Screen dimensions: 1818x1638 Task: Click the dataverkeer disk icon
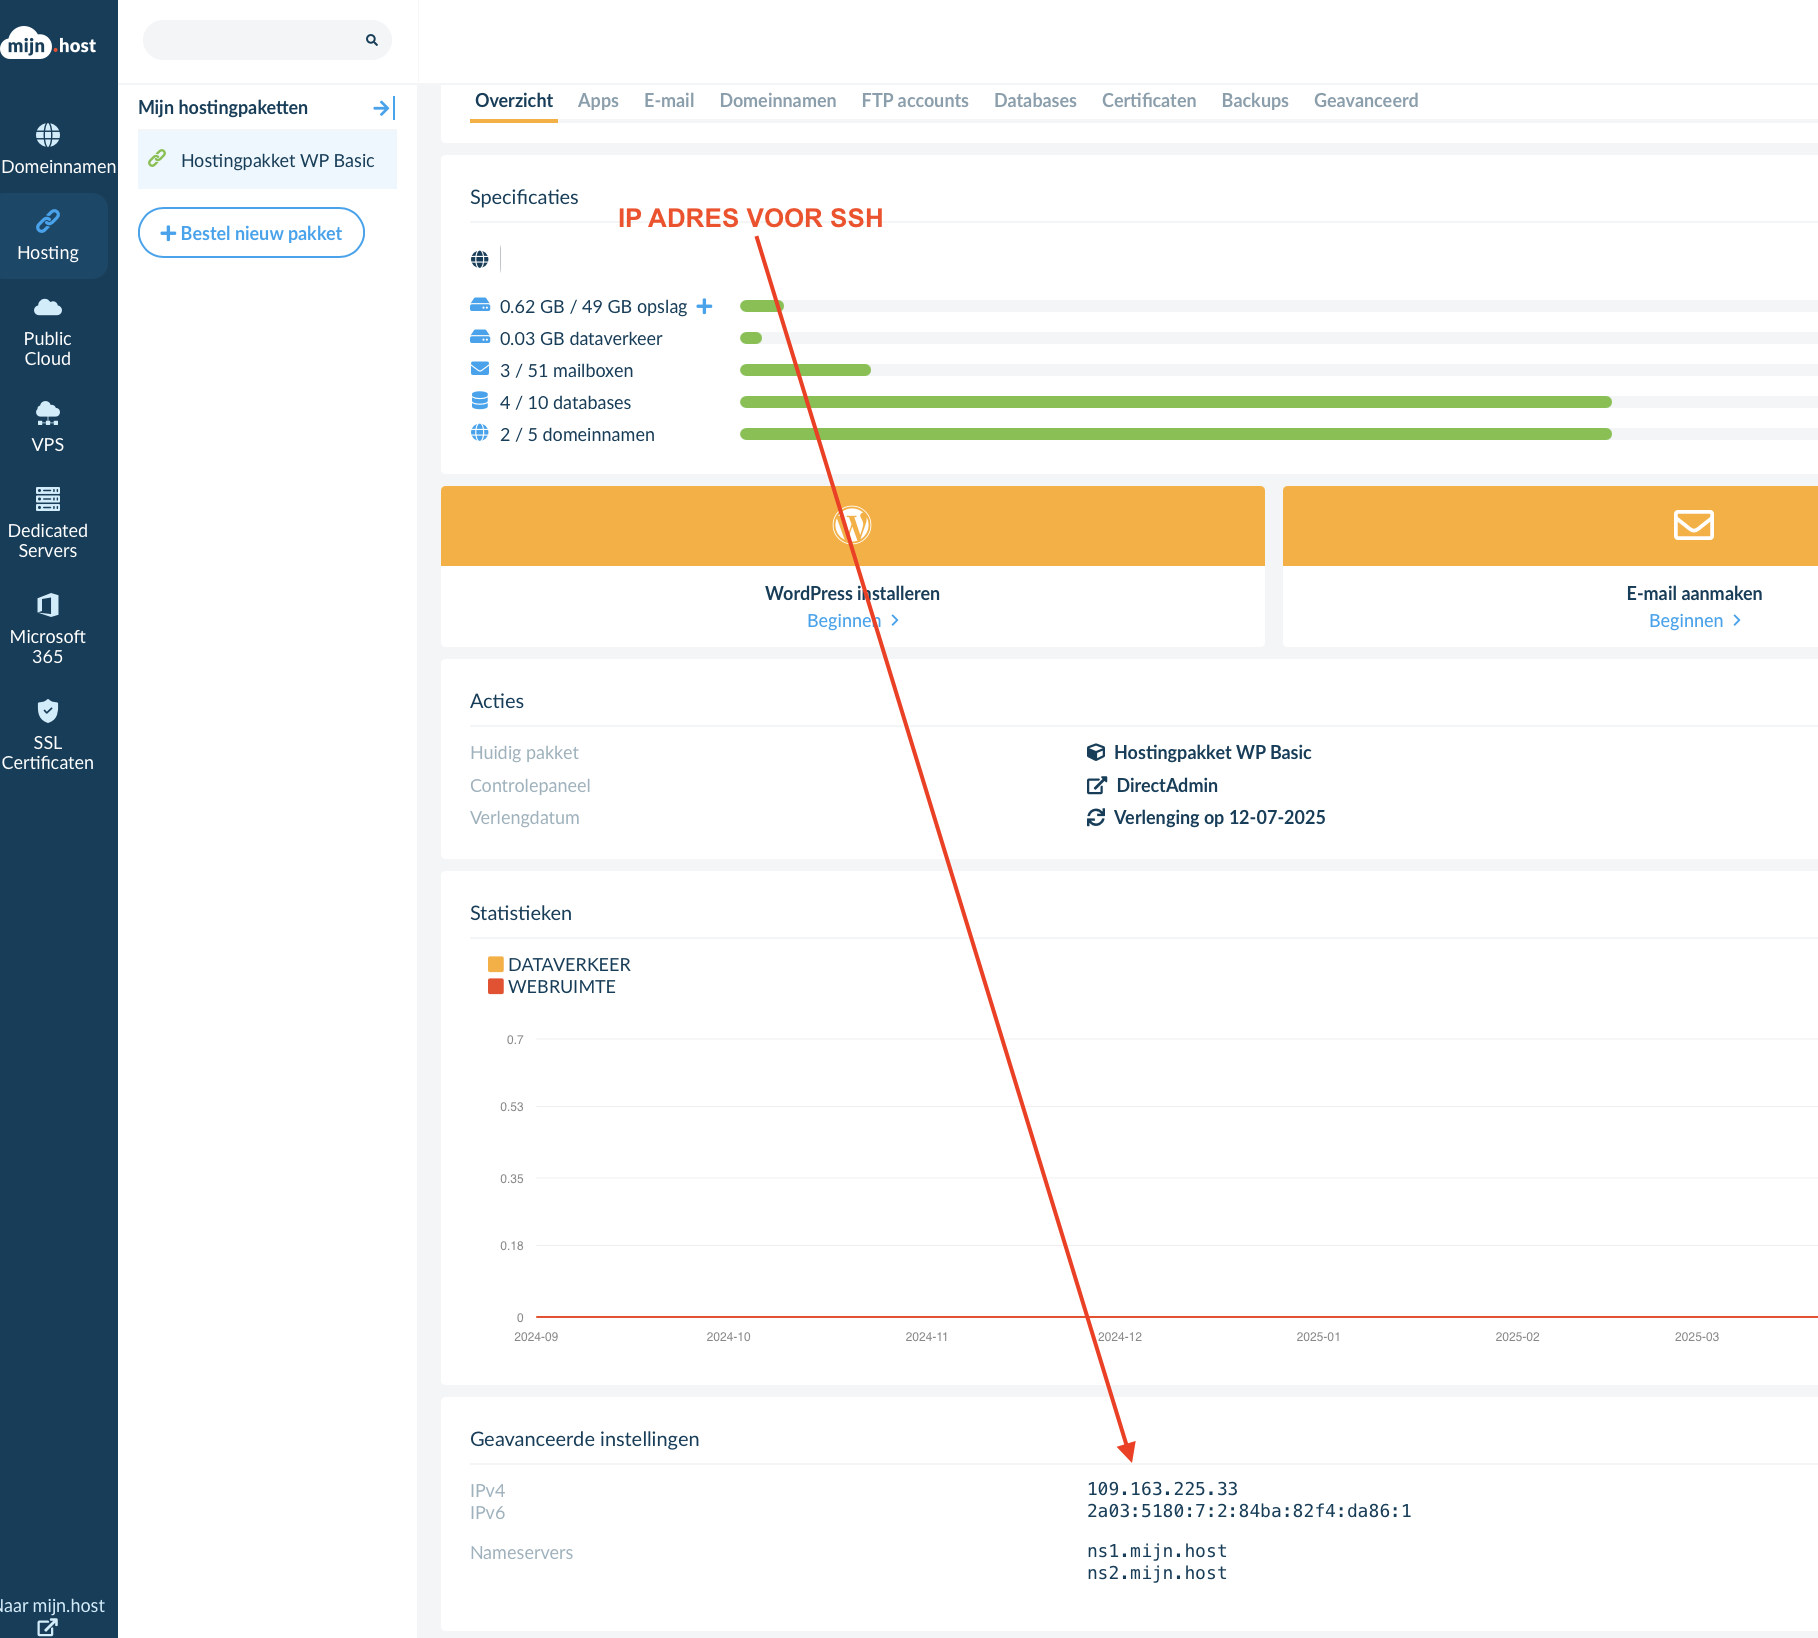(480, 337)
